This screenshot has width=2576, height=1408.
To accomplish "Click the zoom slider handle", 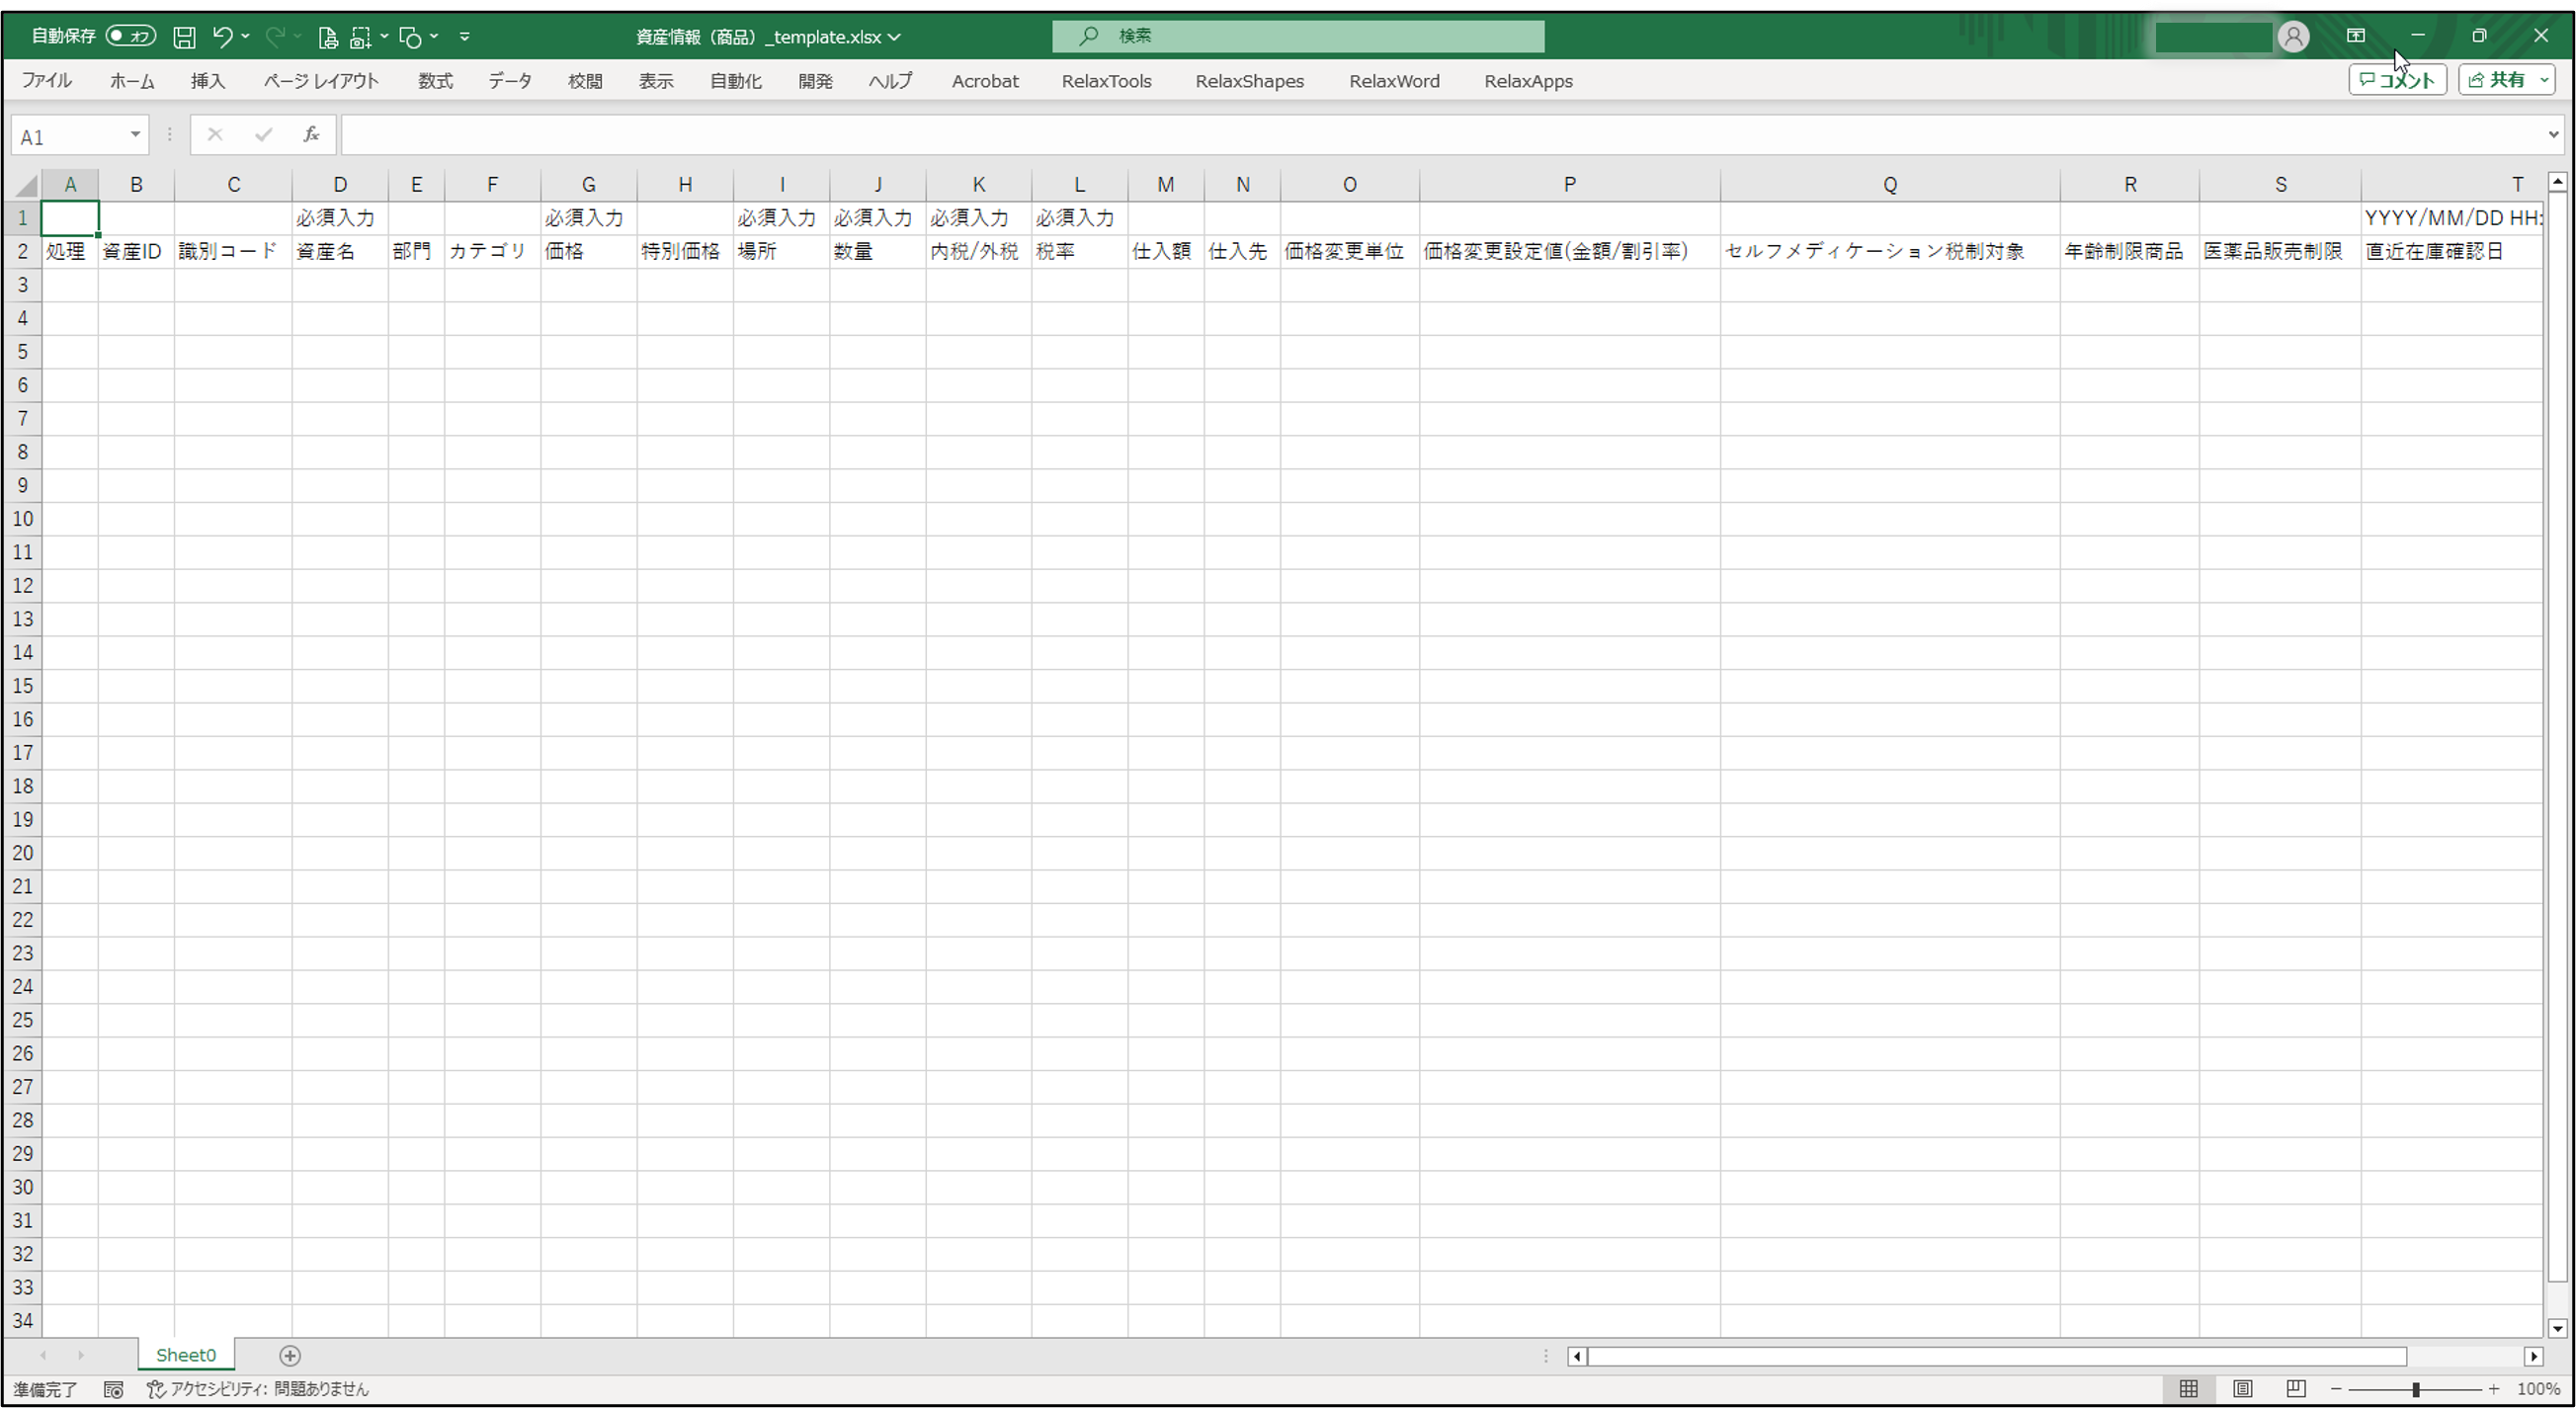I will point(2415,1389).
